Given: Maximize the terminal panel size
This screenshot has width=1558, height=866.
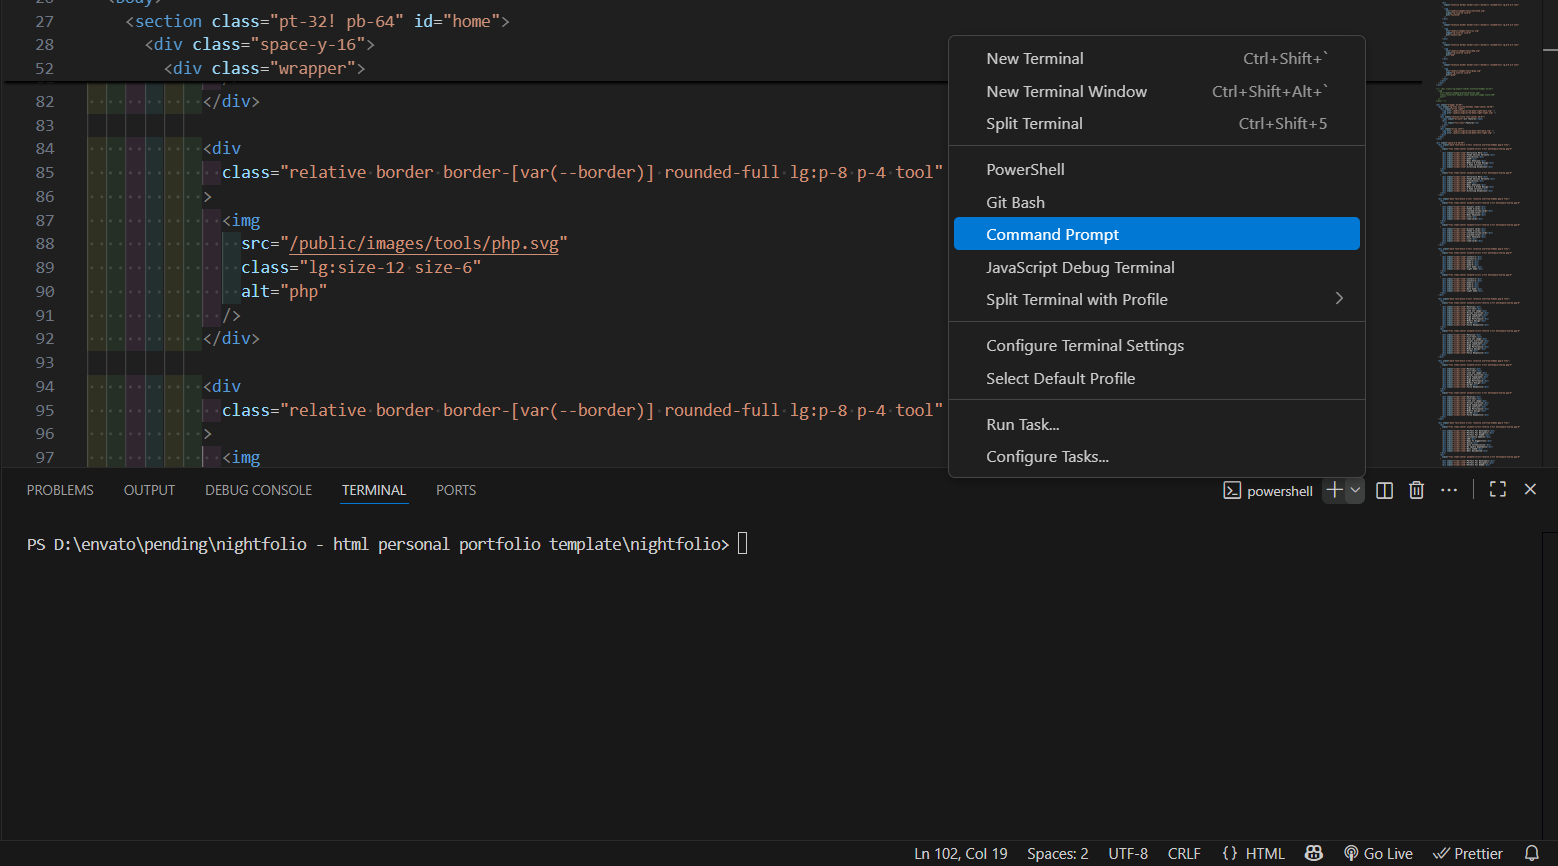Looking at the screenshot, I should [x=1497, y=490].
